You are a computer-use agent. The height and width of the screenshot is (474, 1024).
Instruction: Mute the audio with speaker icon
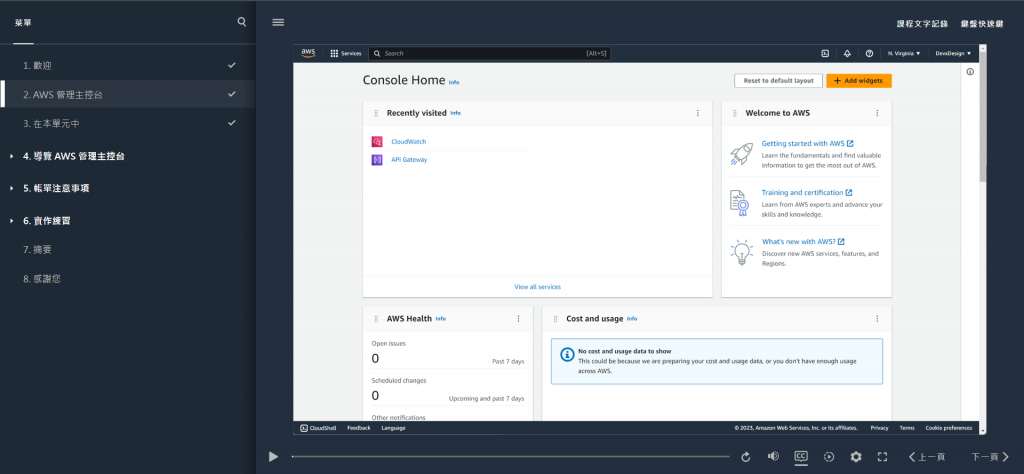tap(773, 457)
